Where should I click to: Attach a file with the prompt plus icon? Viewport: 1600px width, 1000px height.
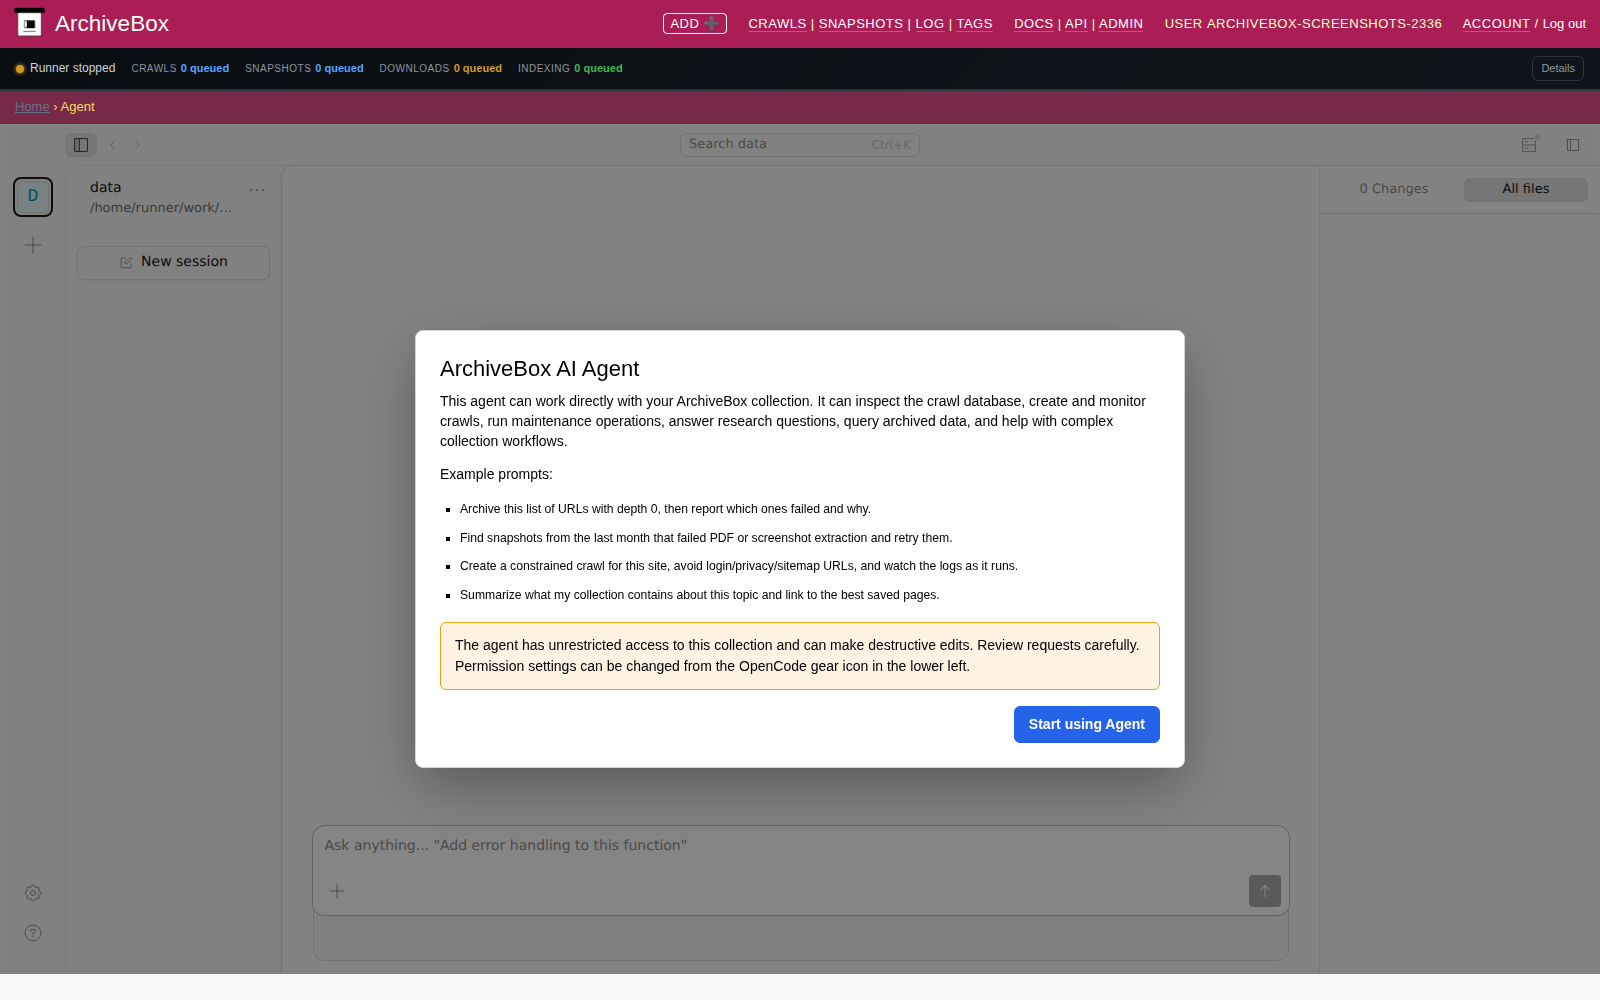[337, 891]
